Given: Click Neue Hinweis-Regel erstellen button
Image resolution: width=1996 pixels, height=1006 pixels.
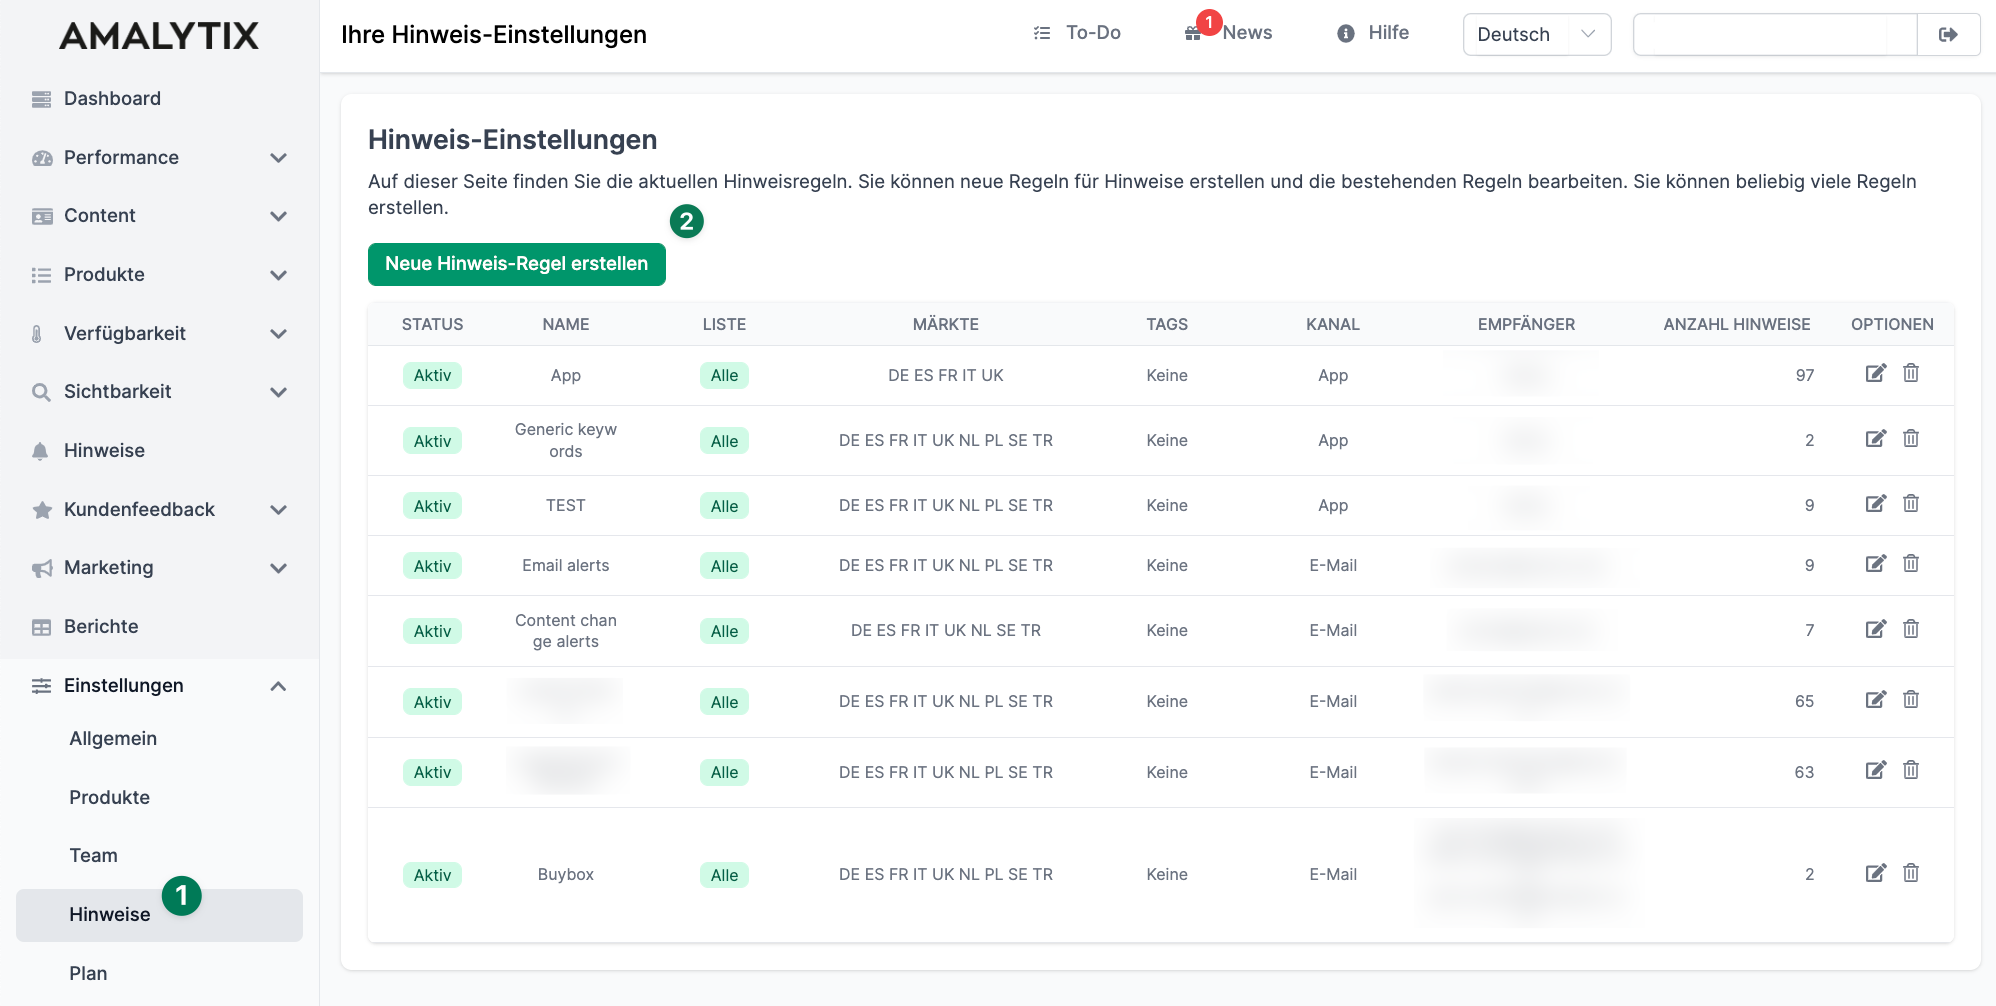Looking at the screenshot, I should pos(516,264).
